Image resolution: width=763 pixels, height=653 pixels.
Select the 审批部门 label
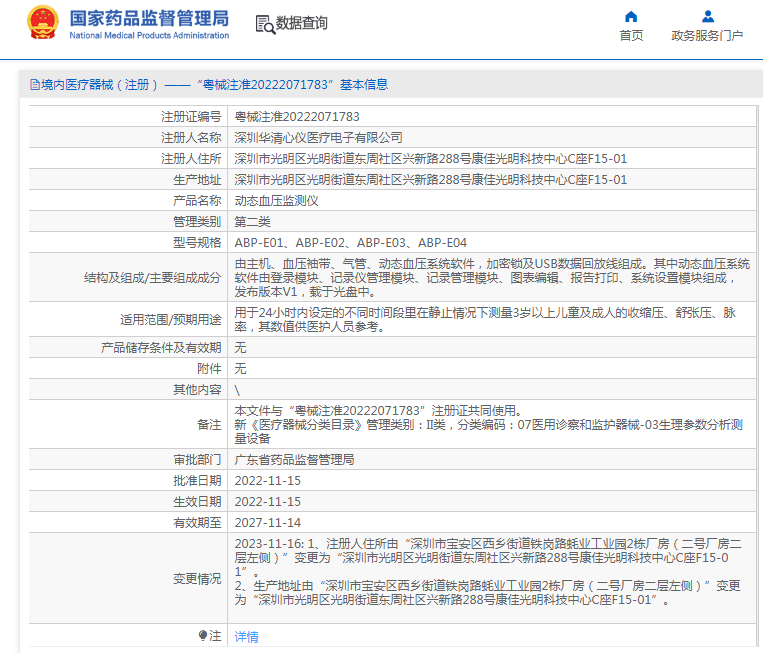[x=197, y=459]
